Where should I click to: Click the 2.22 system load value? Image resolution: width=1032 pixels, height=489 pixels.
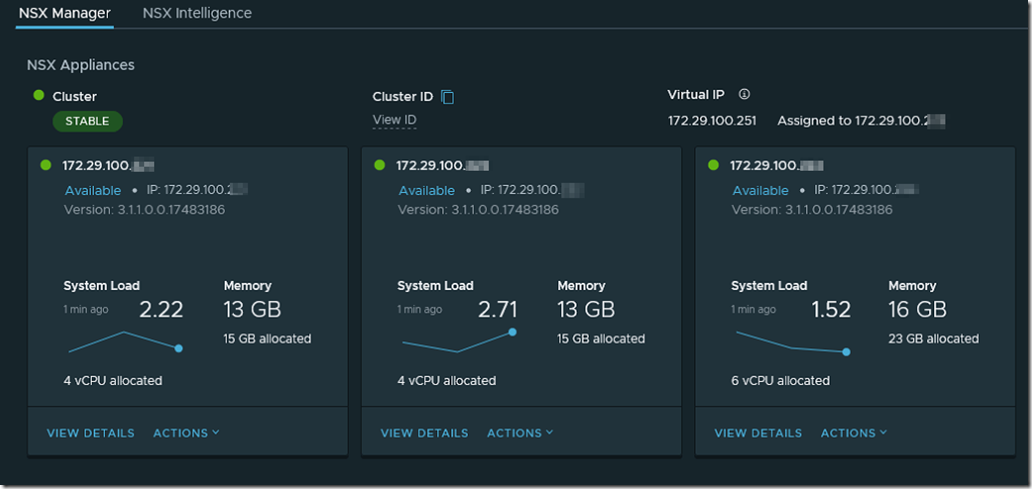161,309
